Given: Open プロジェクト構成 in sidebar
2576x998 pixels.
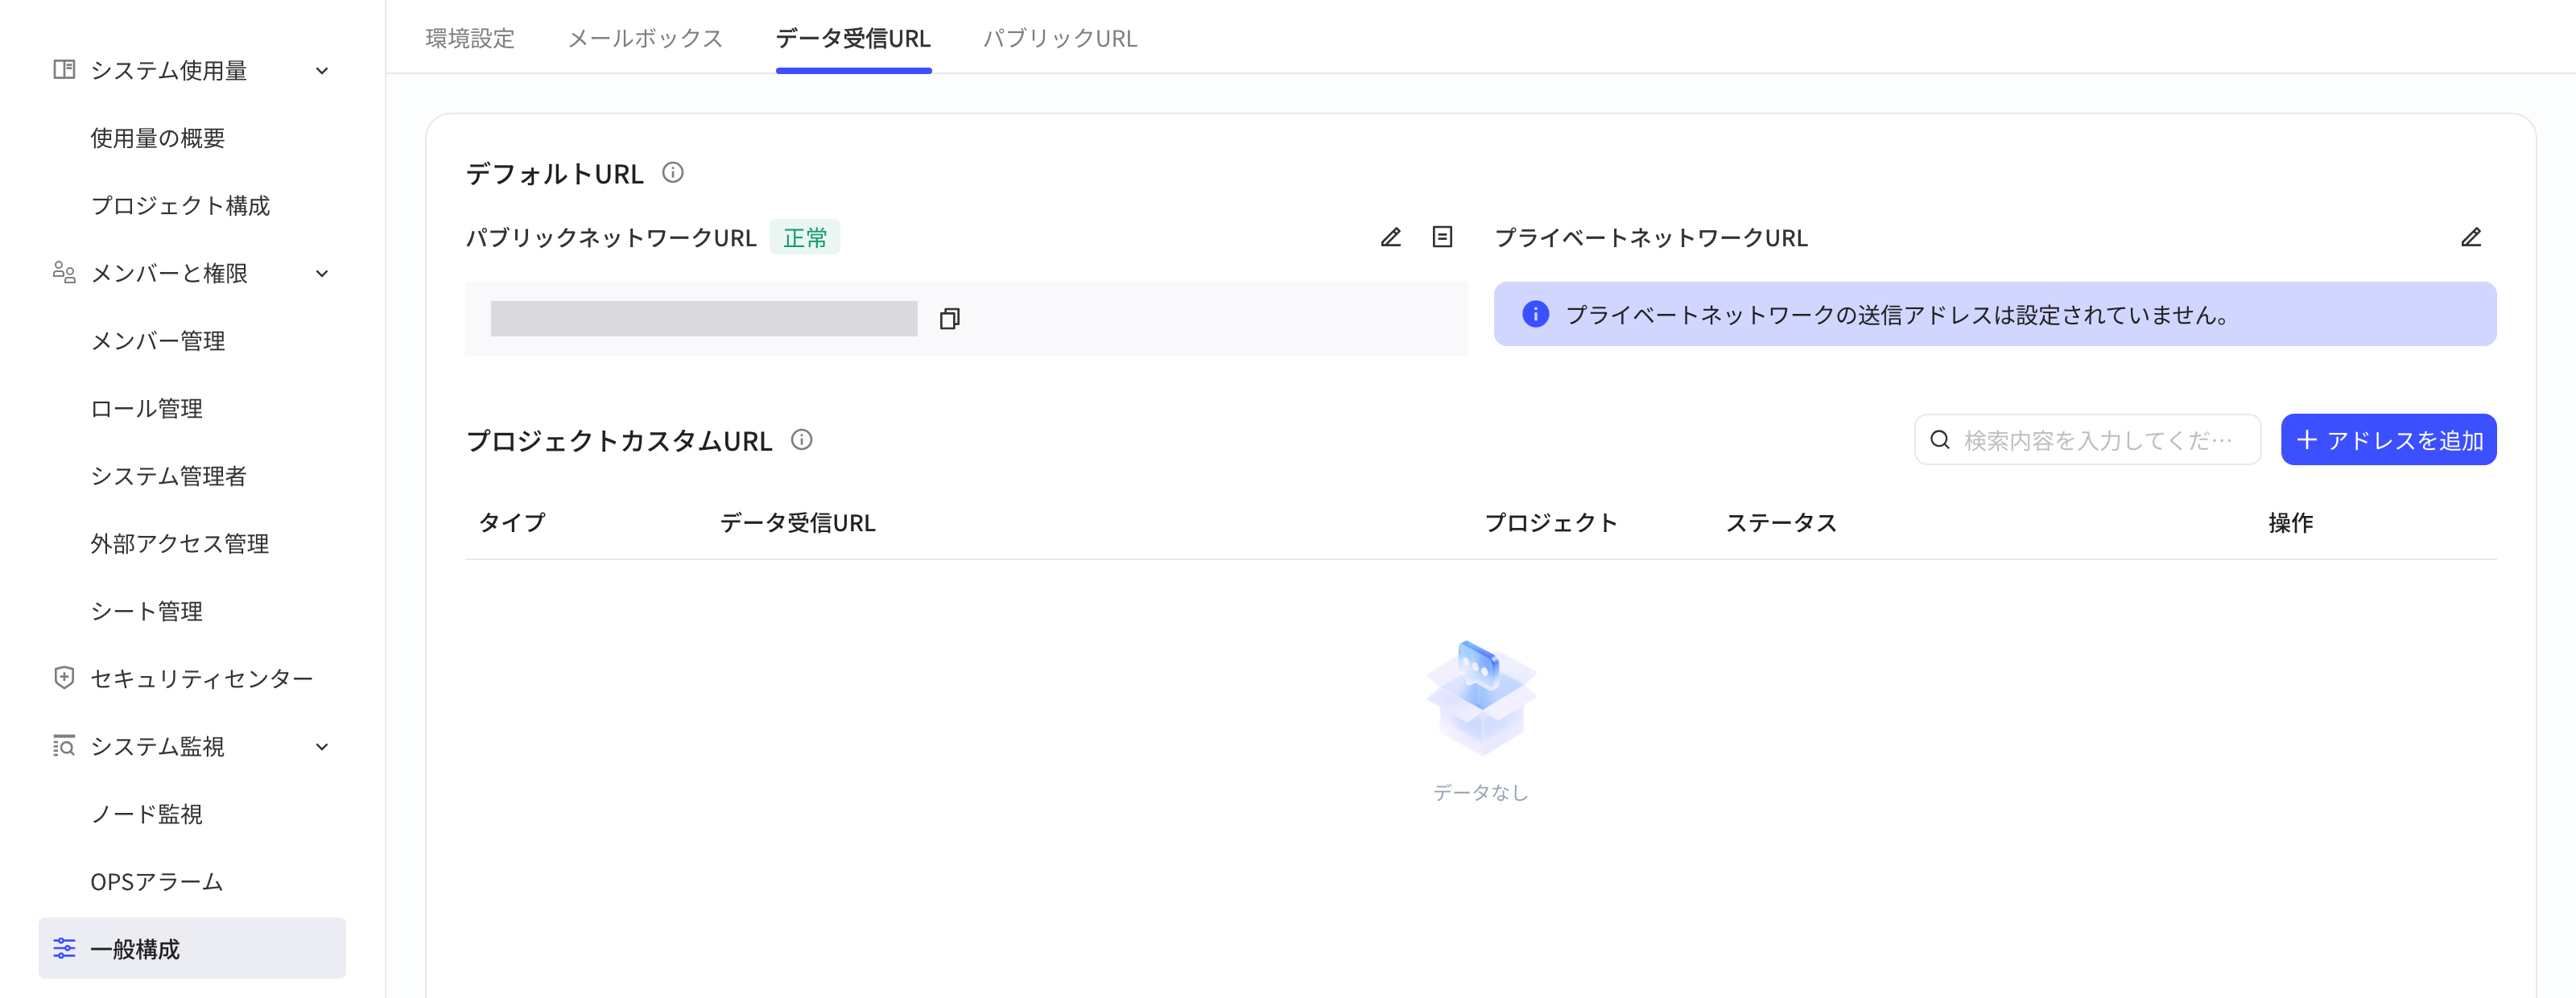Looking at the screenshot, I should pos(180,205).
